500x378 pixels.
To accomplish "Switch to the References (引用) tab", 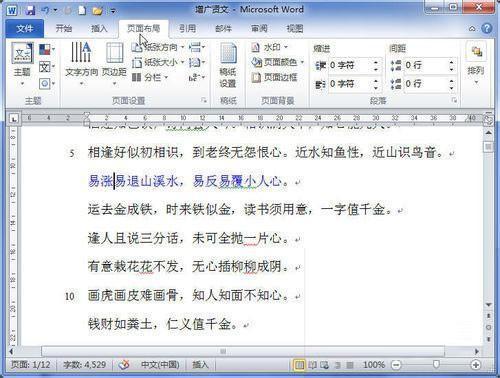I will click(187, 29).
